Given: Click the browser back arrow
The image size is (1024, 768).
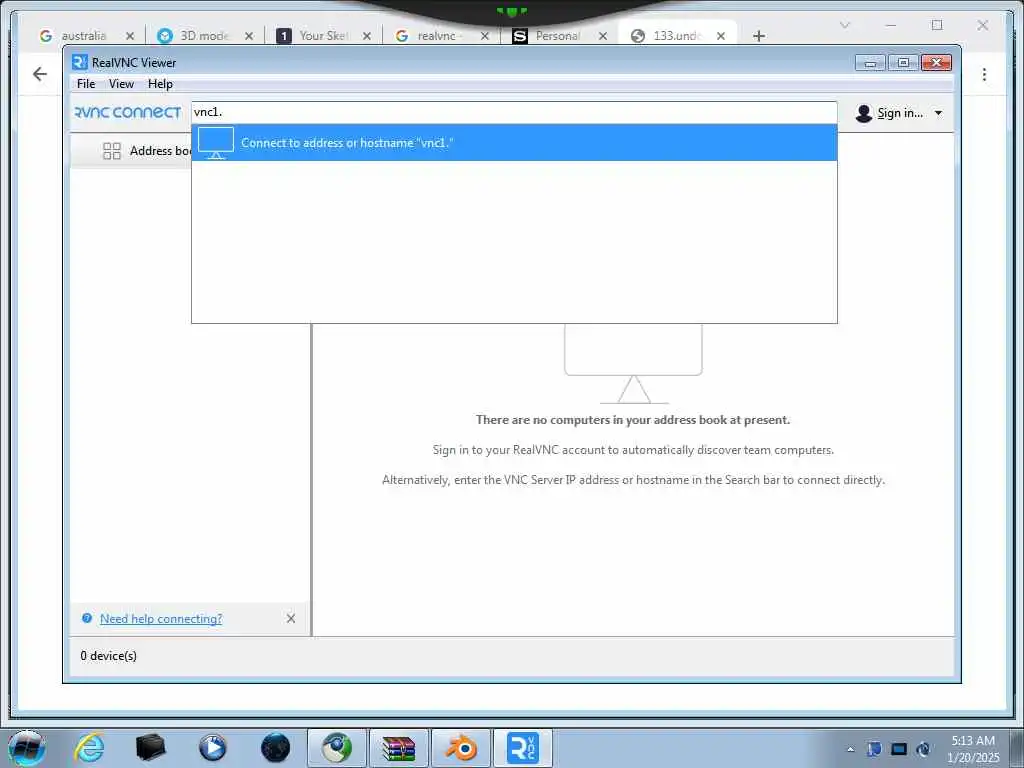Looking at the screenshot, I should [x=40, y=74].
